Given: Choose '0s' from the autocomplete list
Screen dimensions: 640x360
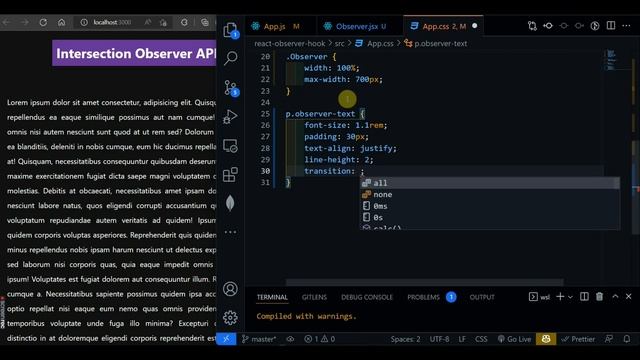Looking at the screenshot, I should [x=490, y=217].
